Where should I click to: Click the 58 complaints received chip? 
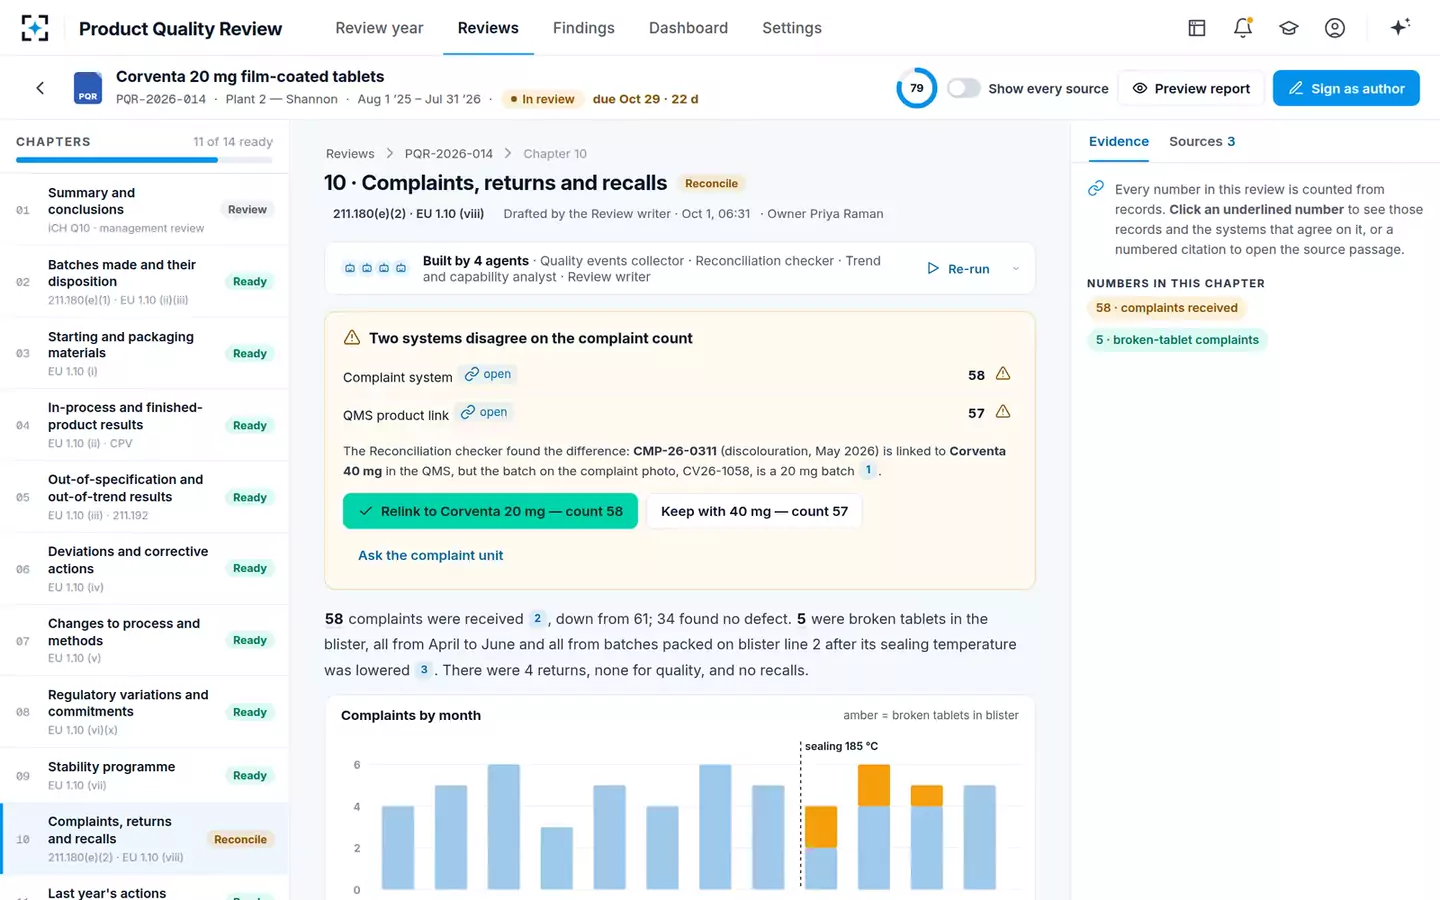pos(1167,308)
